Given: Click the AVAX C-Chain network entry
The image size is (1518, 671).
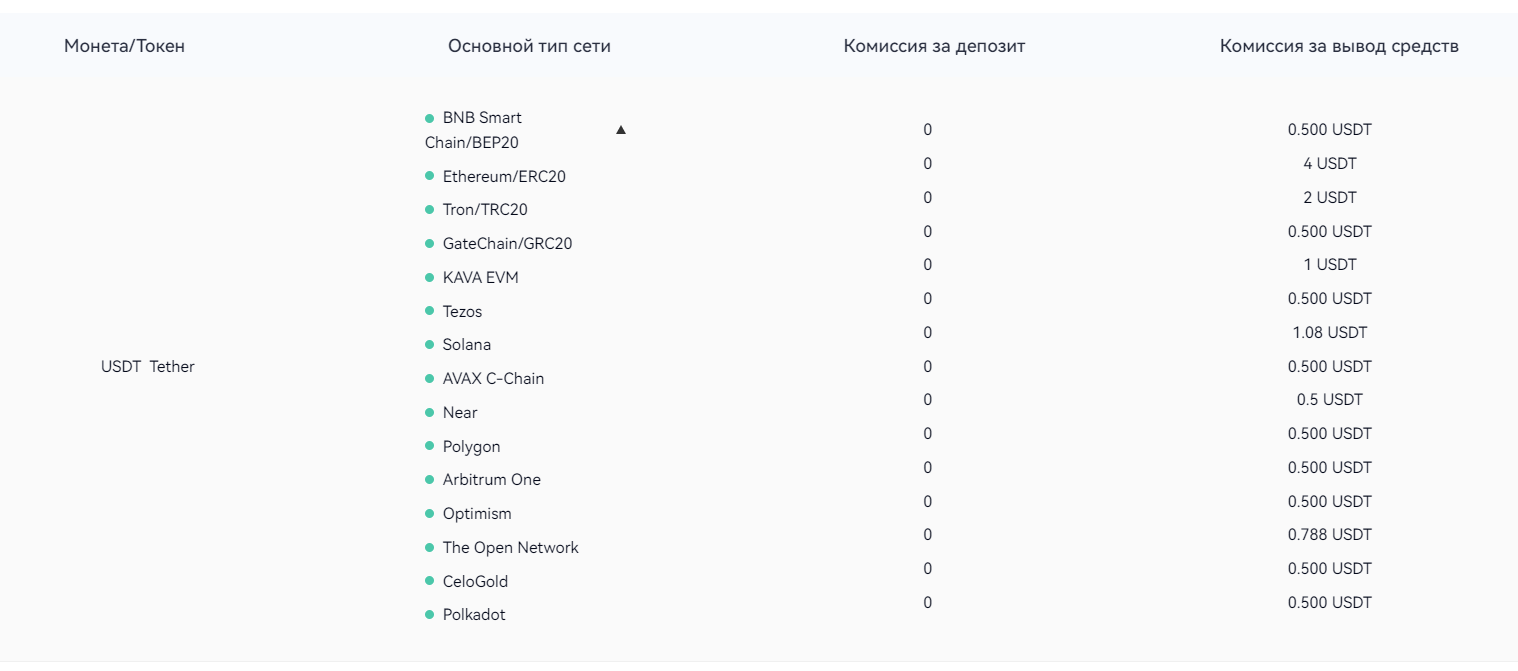Looking at the screenshot, I should pyautogui.click(x=493, y=379).
